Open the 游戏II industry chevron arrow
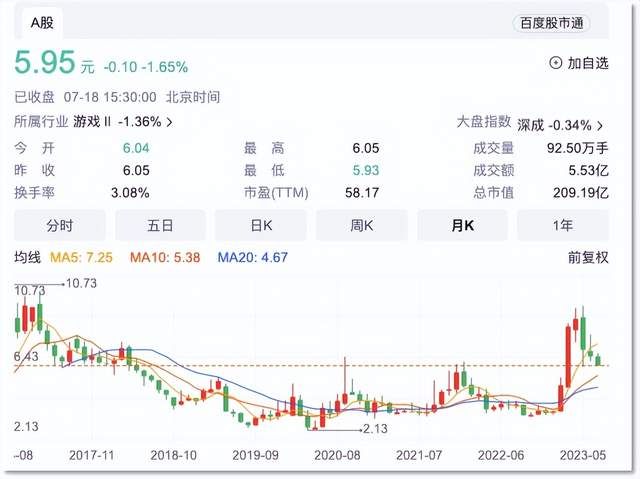 click(169, 122)
